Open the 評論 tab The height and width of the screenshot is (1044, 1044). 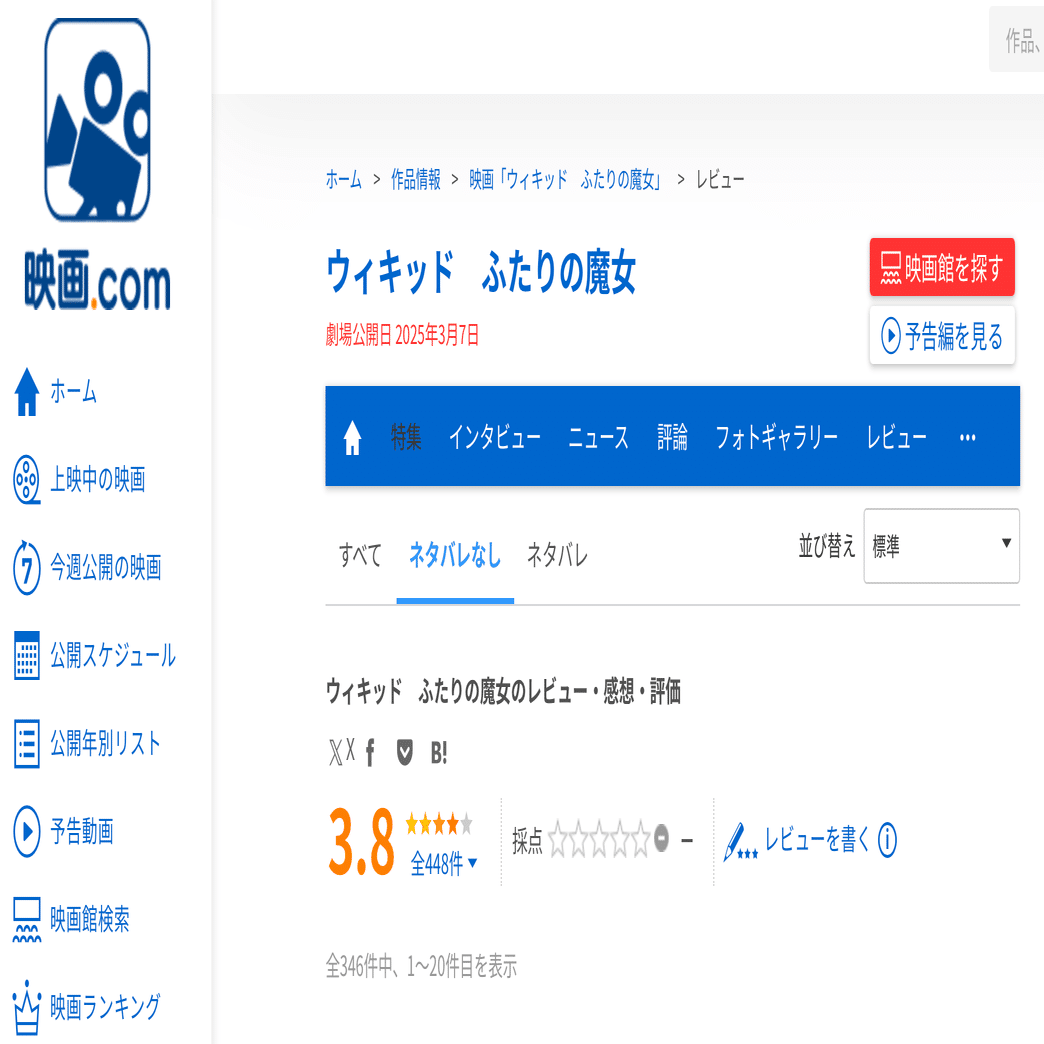coord(672,437)
